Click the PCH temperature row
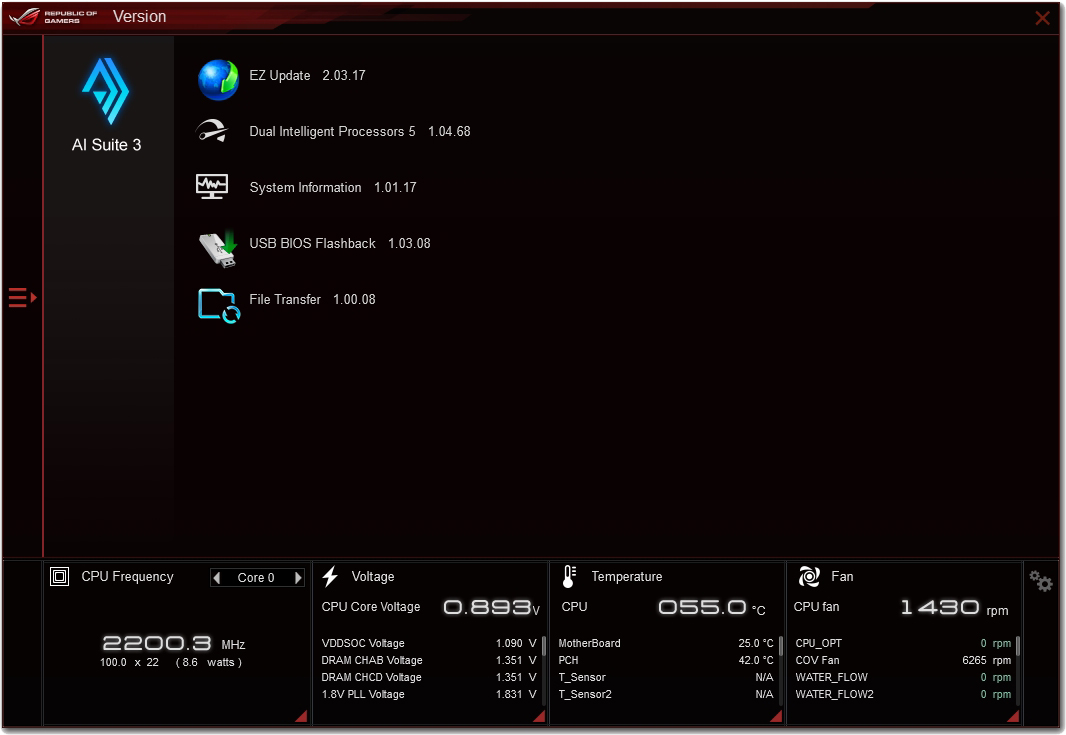Image resolution: width=1066 pixels, height=735 pixels. [x=666, y=660]
